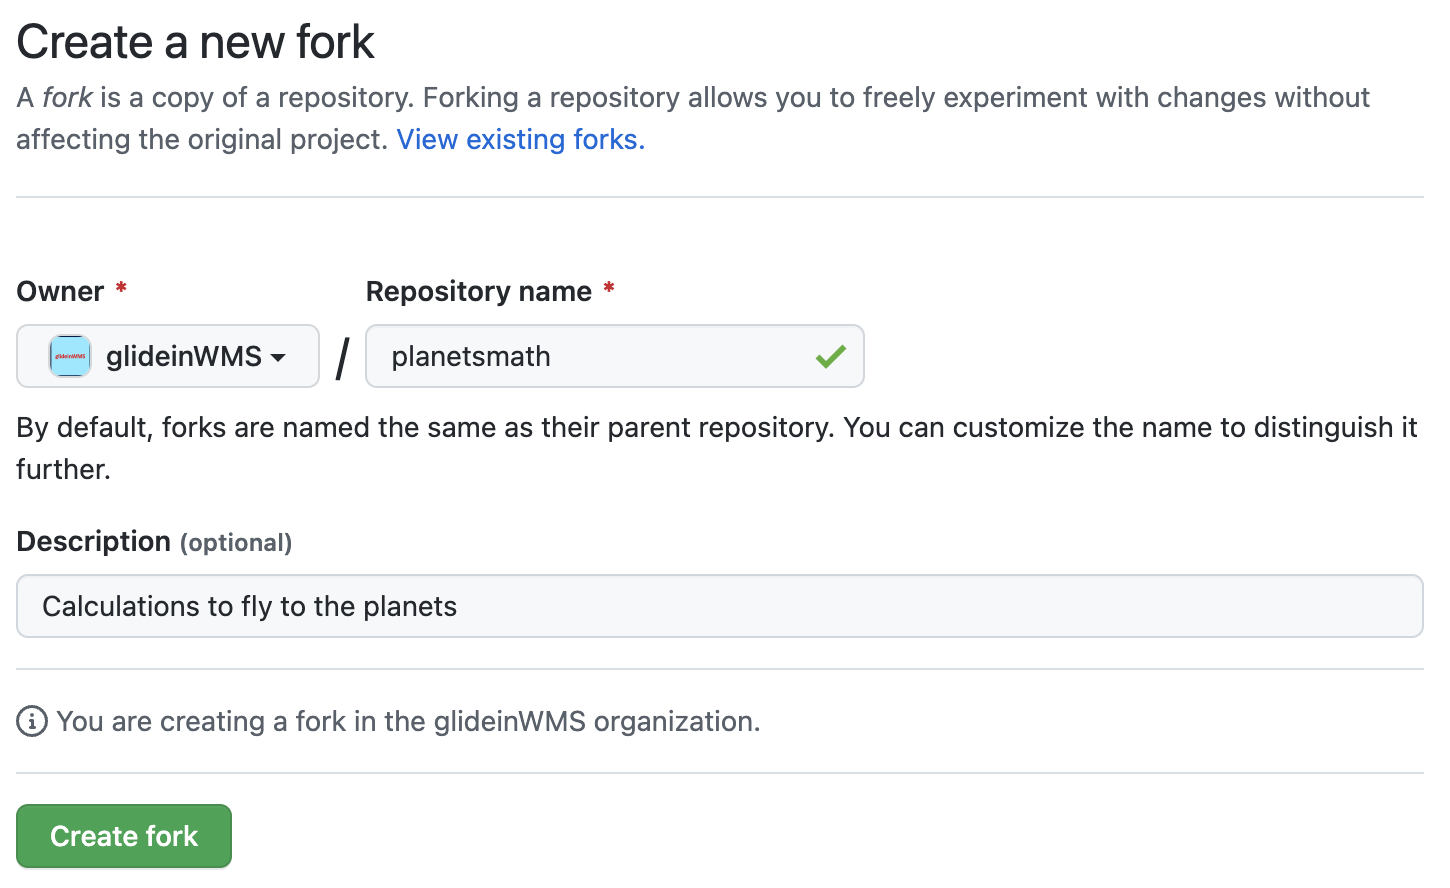Click the 'By default, forks are named' help text
The height and width of the screenshot is (888, 1450).
[x=717, y=448]
